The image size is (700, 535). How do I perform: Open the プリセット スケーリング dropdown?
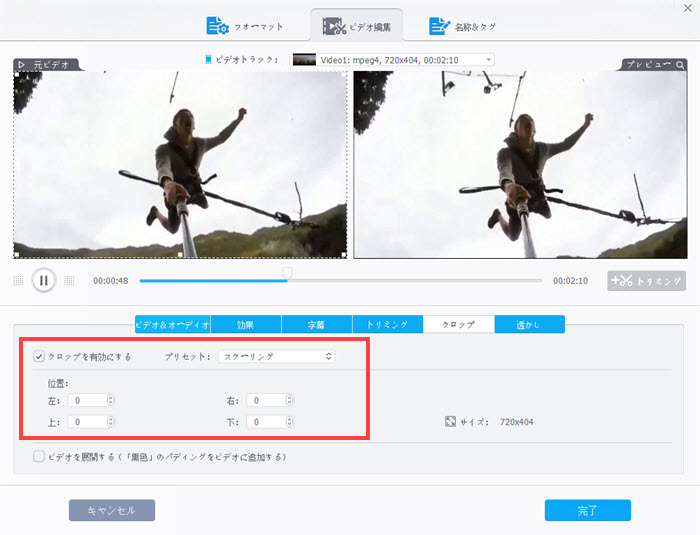(277, 356)
